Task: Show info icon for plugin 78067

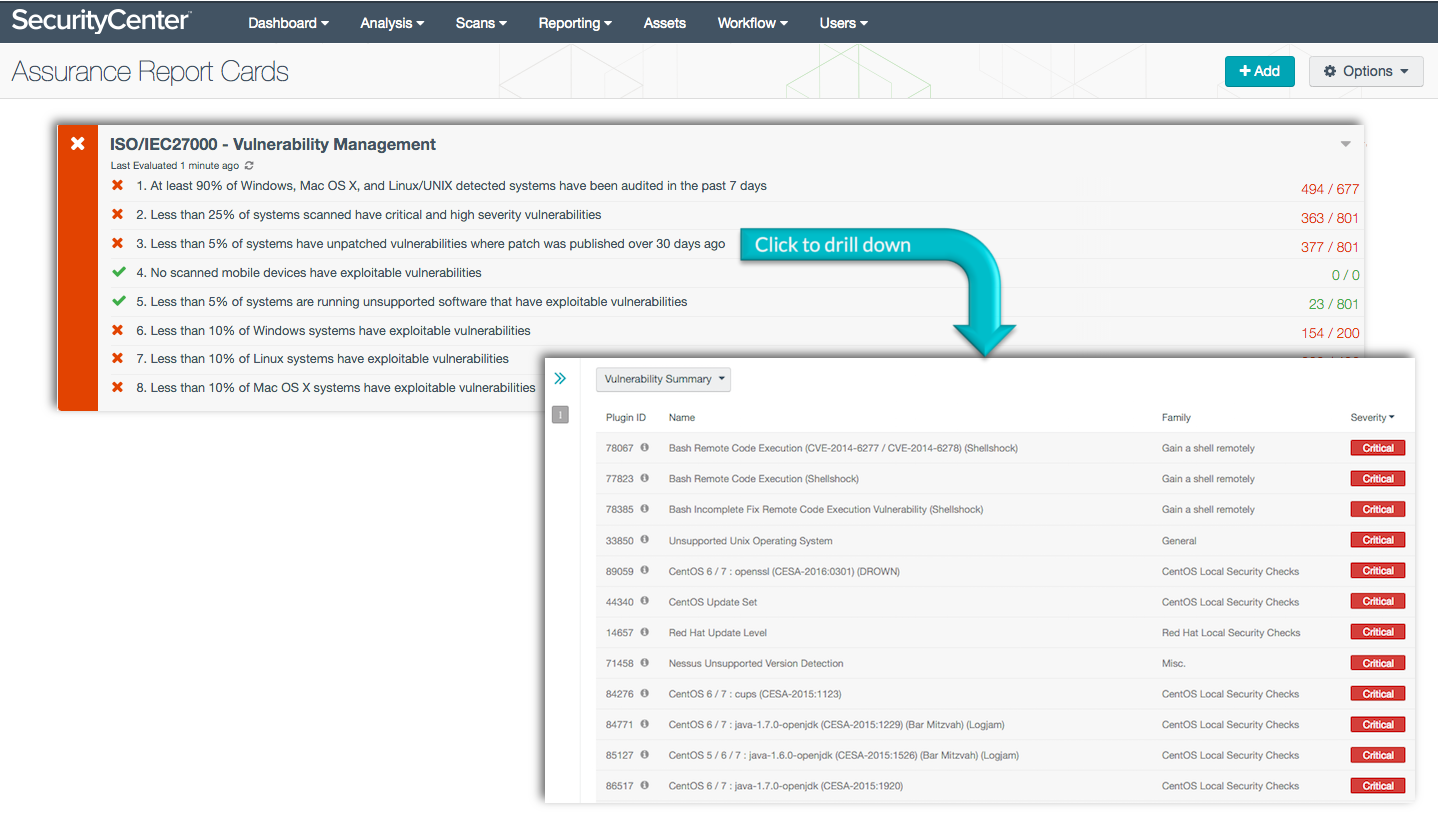Action: (x=645, y=448)
